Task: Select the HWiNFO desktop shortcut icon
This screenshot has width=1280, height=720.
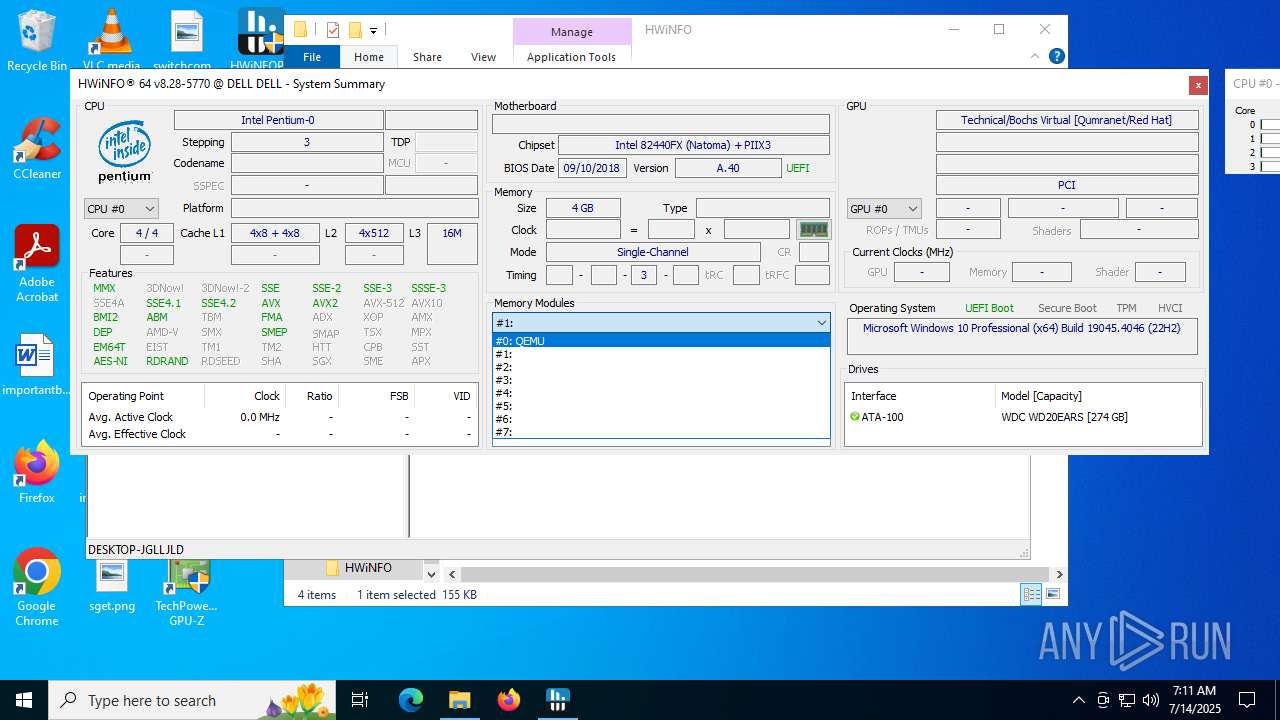Action: pyautogui.click(x=260, y=41)
